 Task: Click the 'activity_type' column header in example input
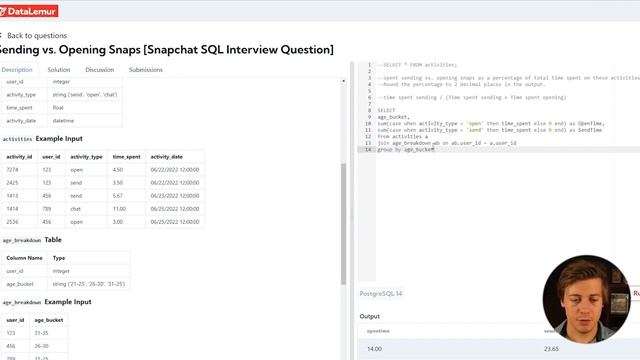pos(86,157)
